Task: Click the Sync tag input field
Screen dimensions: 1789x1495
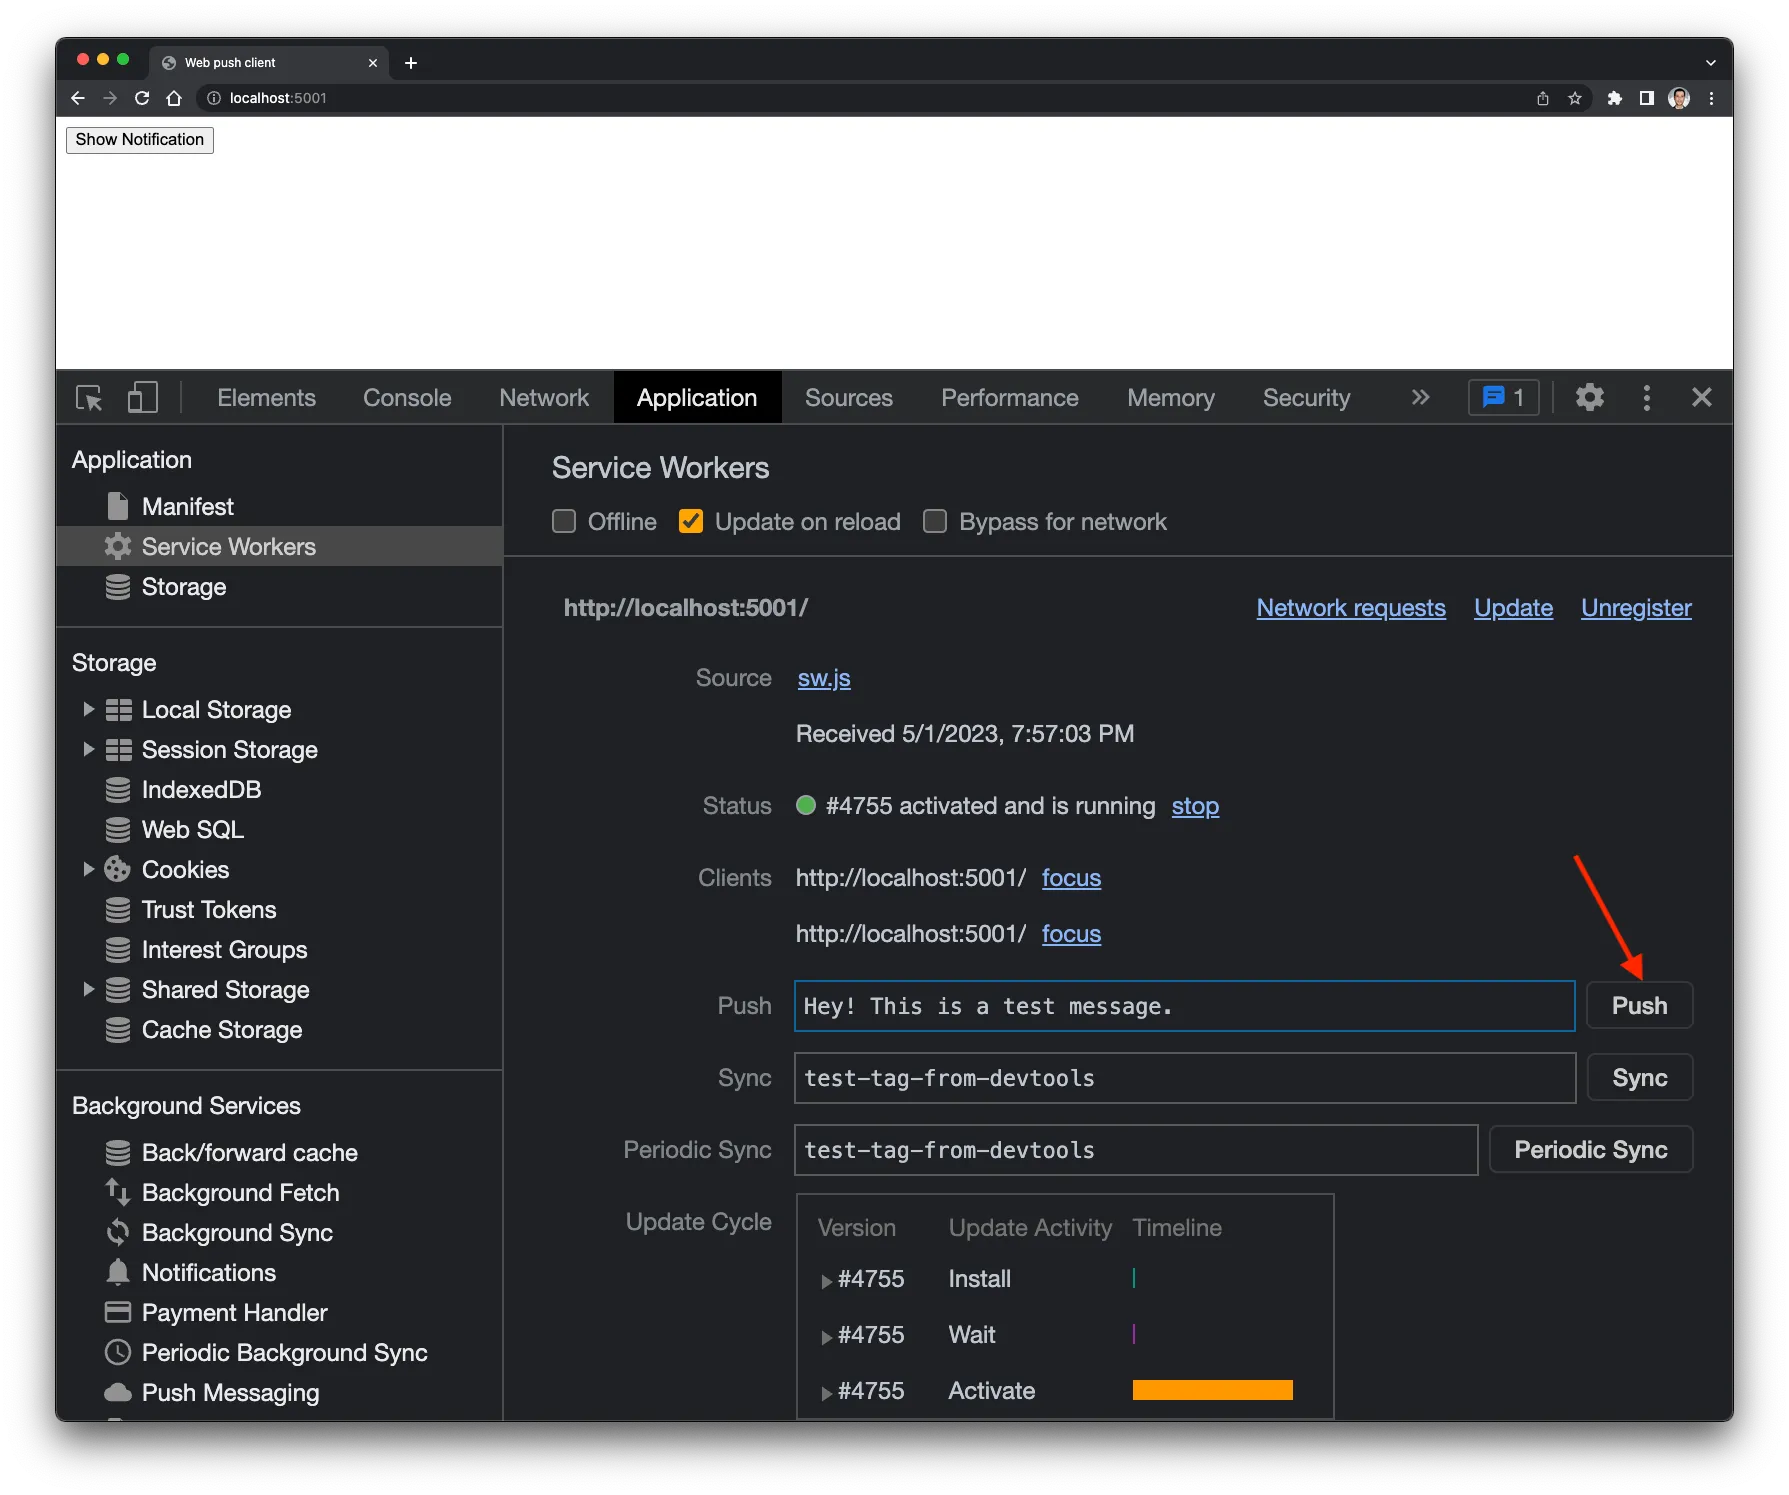Action: pos(1184,1078)
